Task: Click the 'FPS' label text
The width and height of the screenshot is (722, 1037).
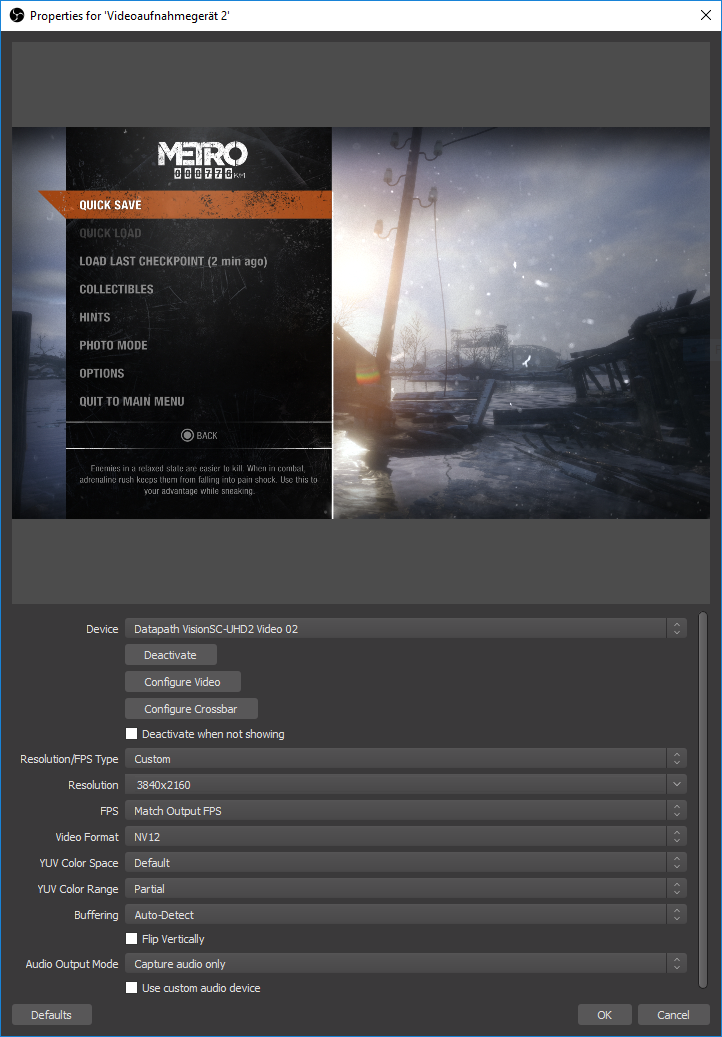Action: [x=109, y=811]
